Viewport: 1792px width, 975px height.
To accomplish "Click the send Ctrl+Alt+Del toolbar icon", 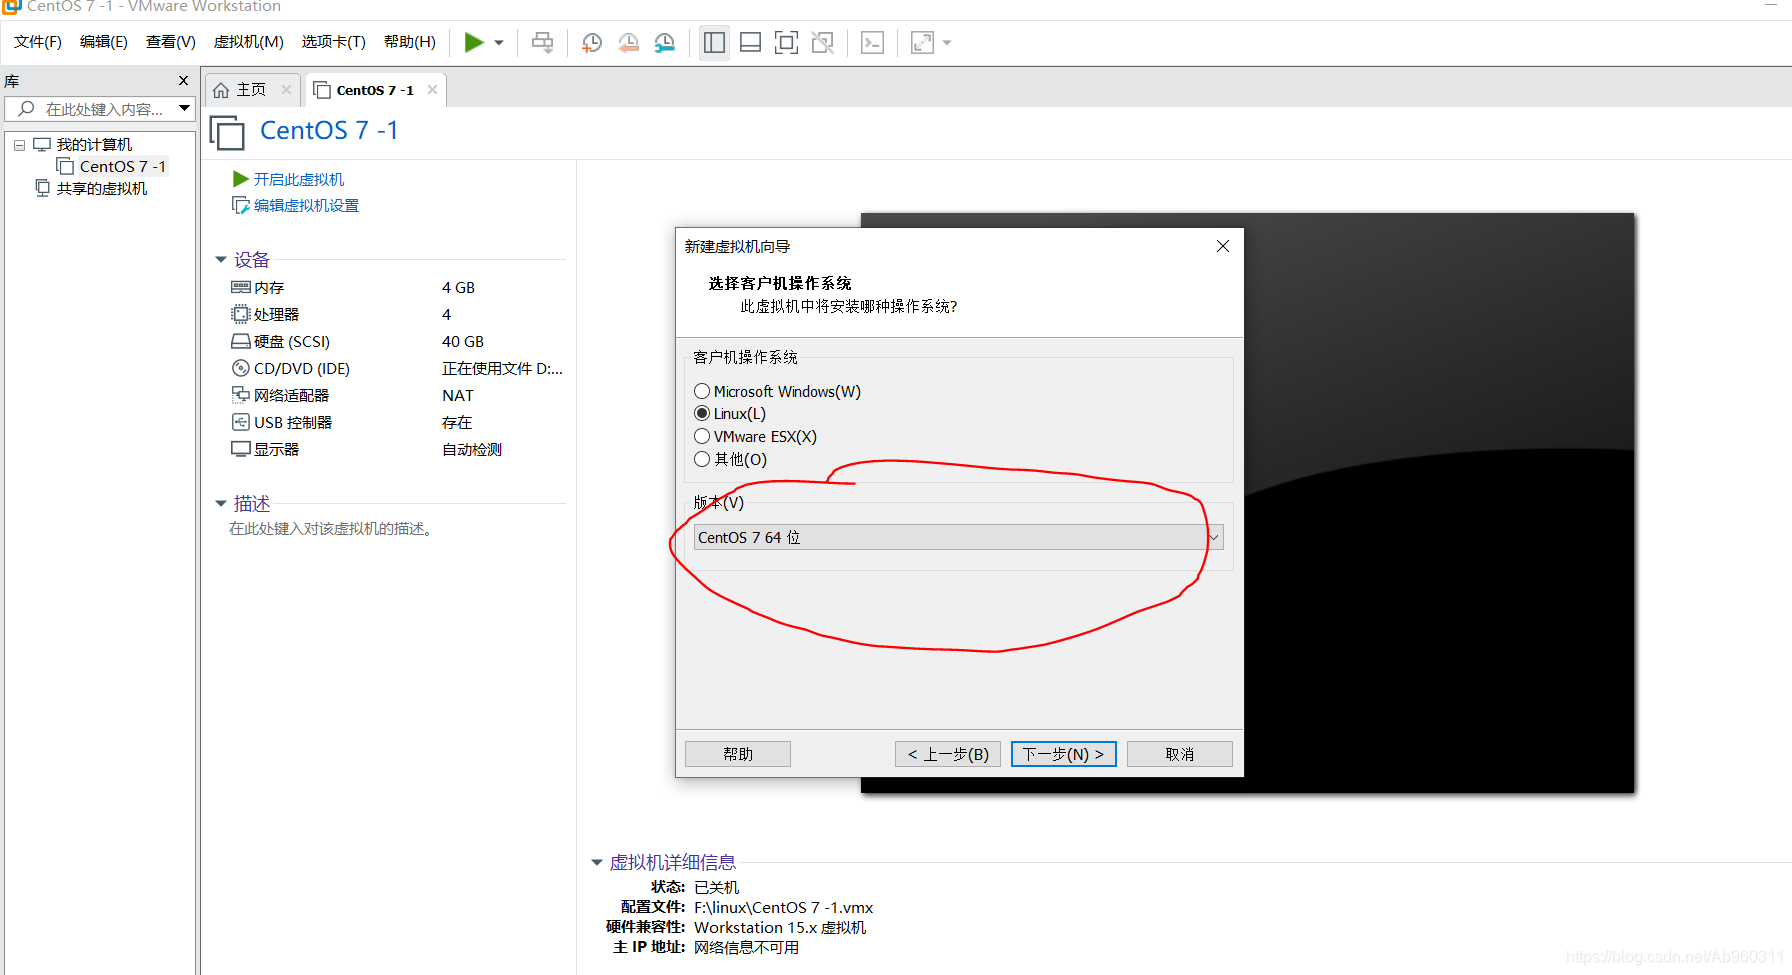I will coord(543,42).
